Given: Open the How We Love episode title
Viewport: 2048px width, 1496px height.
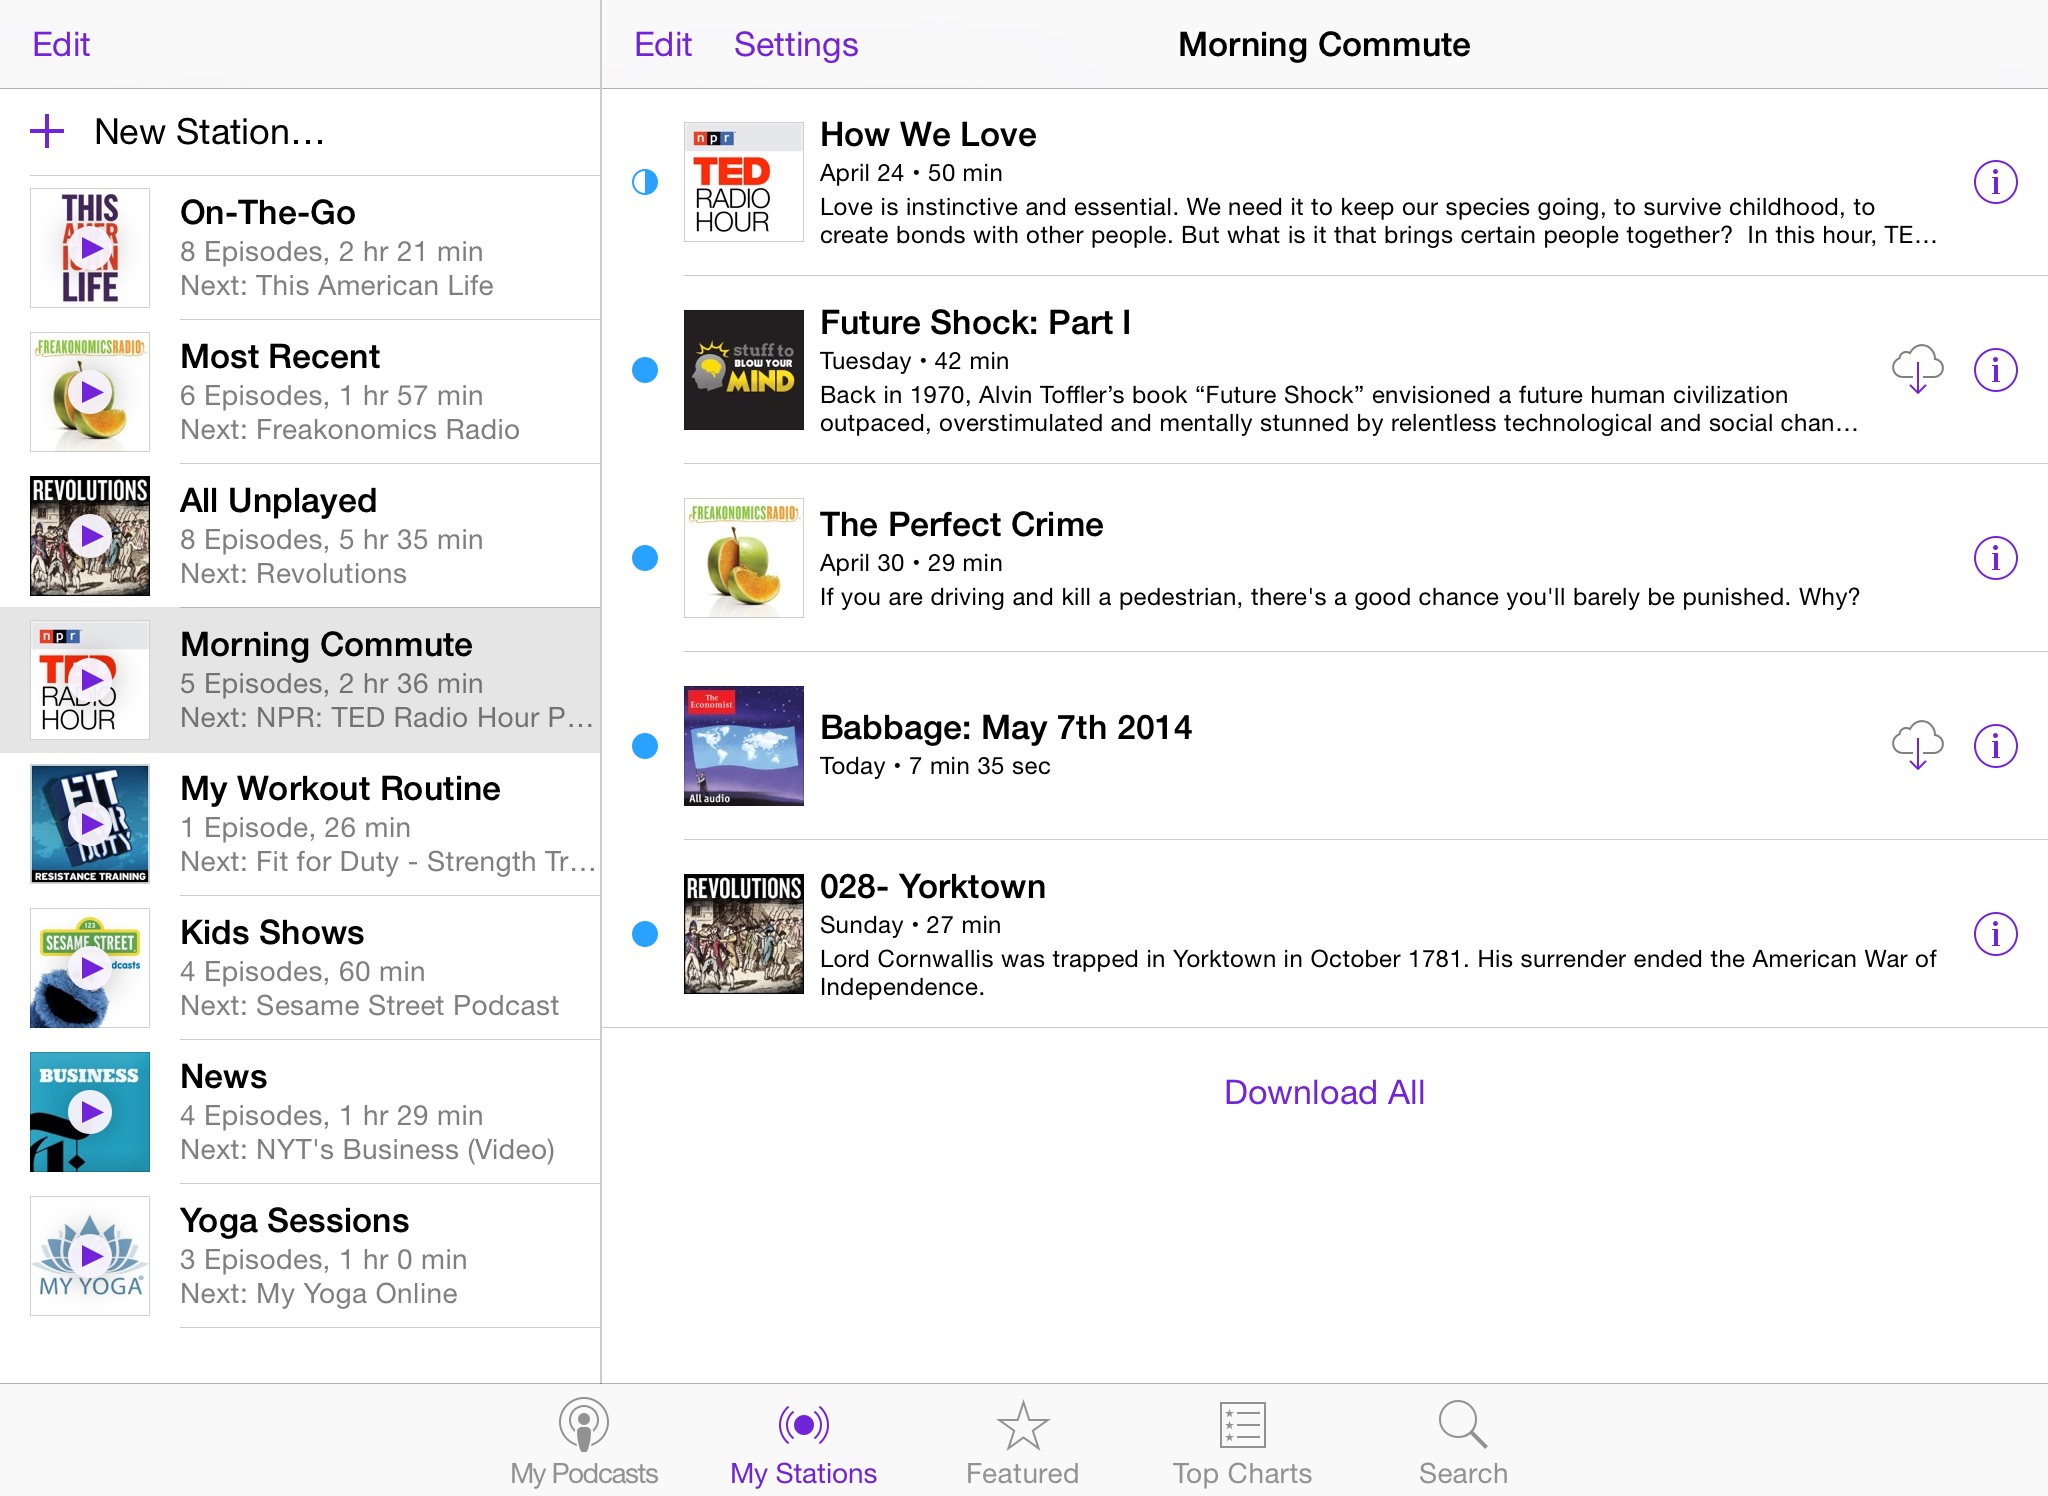Looking at the screenshot, I should click(928, 134).
